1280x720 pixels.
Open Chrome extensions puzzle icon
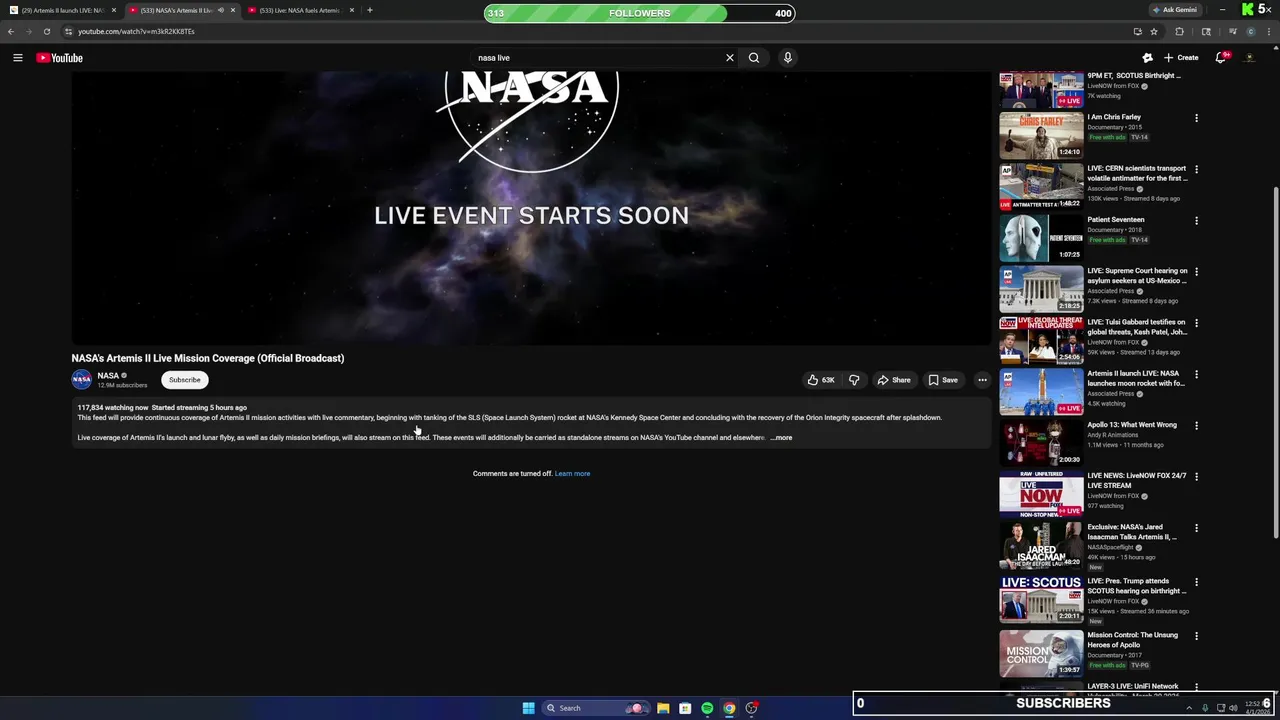[1179, 31]
